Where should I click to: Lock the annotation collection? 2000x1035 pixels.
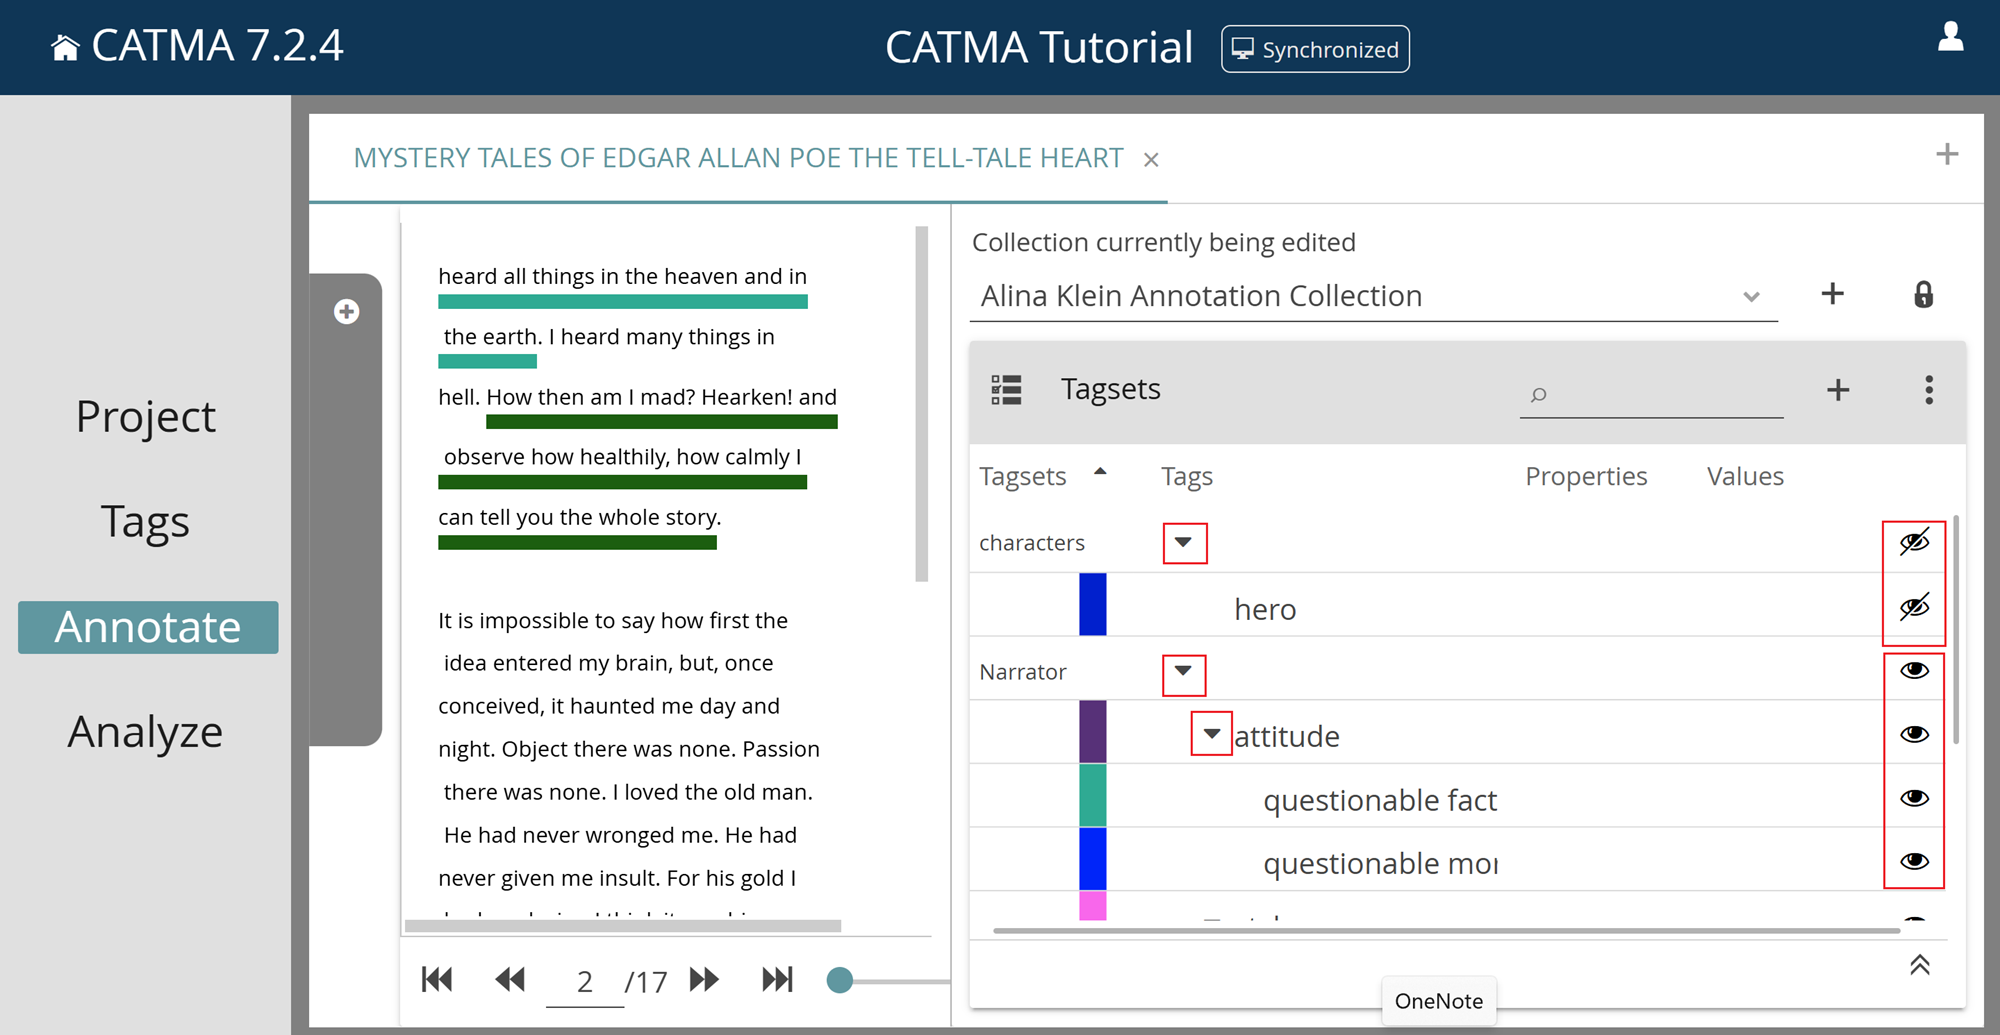point(1923,294)
